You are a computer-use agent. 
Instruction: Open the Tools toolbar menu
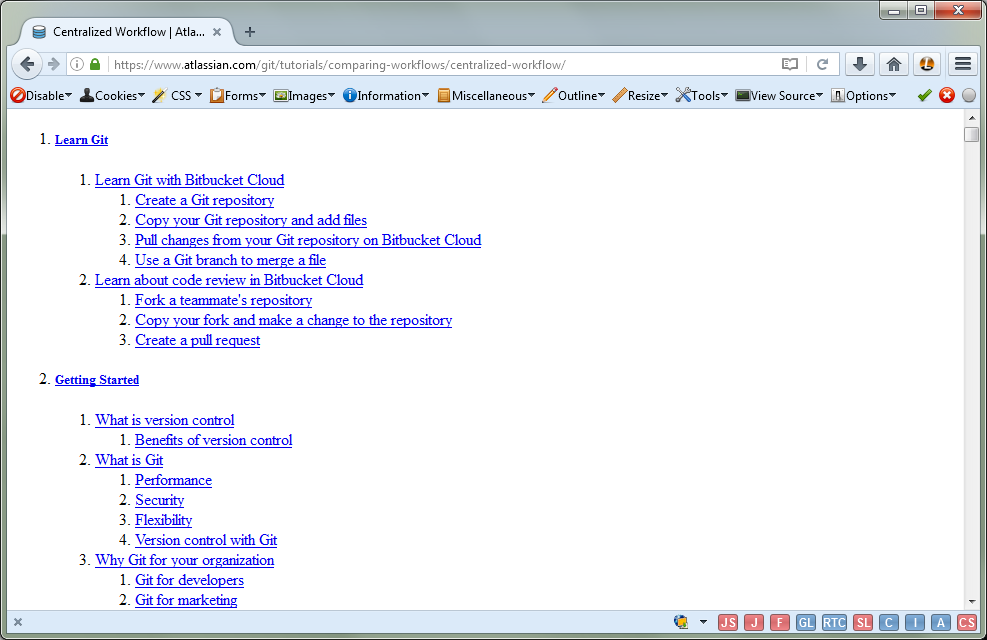(x=701, y=96)
